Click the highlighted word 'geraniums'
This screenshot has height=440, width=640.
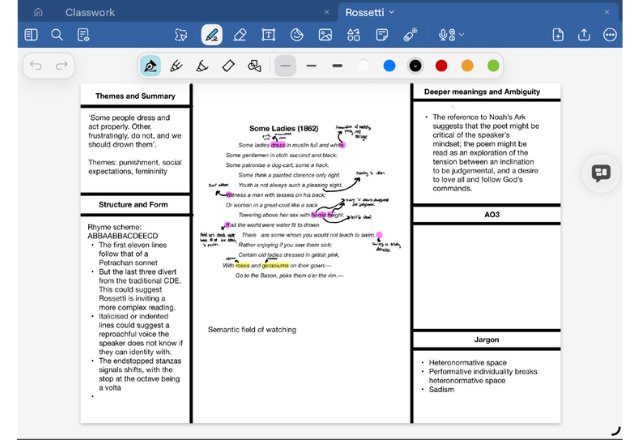[275, 265]
